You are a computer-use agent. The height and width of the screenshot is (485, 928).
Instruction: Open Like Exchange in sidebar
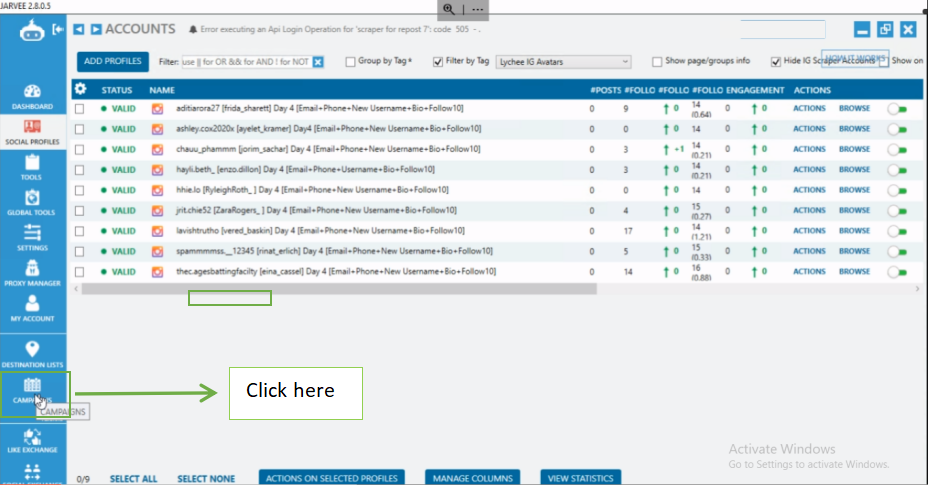pos(32,441)
